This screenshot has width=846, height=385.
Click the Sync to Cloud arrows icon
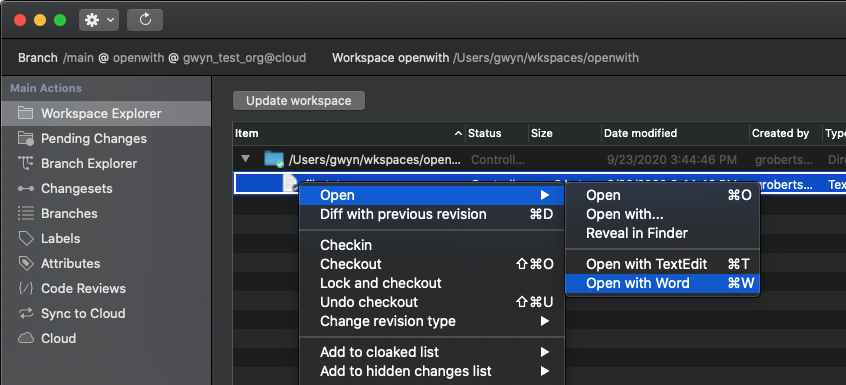coord(25,313)
